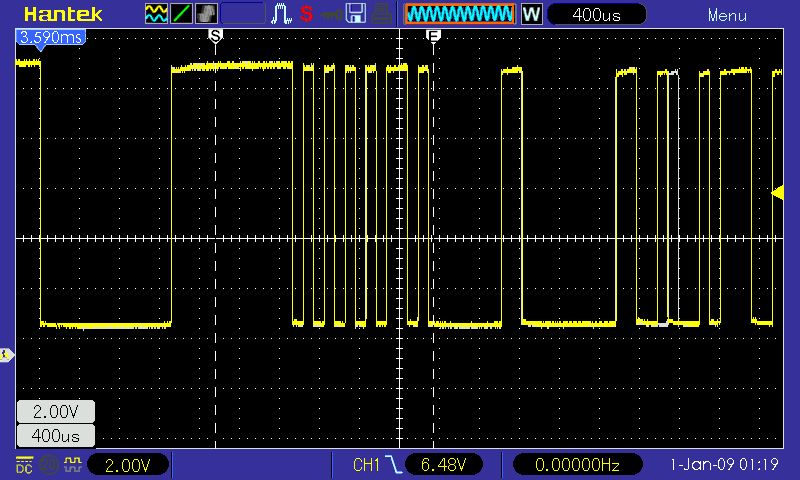The image size is (800, 480).
Task: Select the yellow and cyan waveform display icon
Action: [x=156, y=14]
